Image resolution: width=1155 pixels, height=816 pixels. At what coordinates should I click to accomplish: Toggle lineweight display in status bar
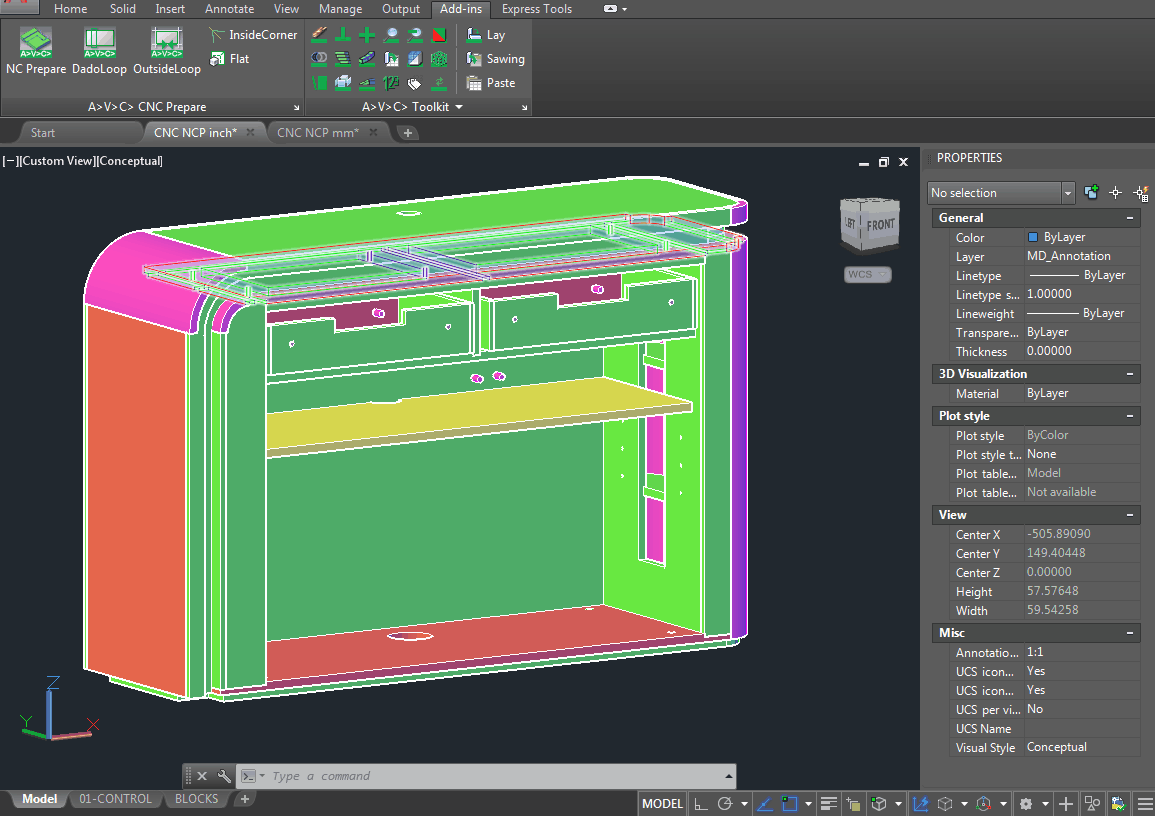click(829, 803)
